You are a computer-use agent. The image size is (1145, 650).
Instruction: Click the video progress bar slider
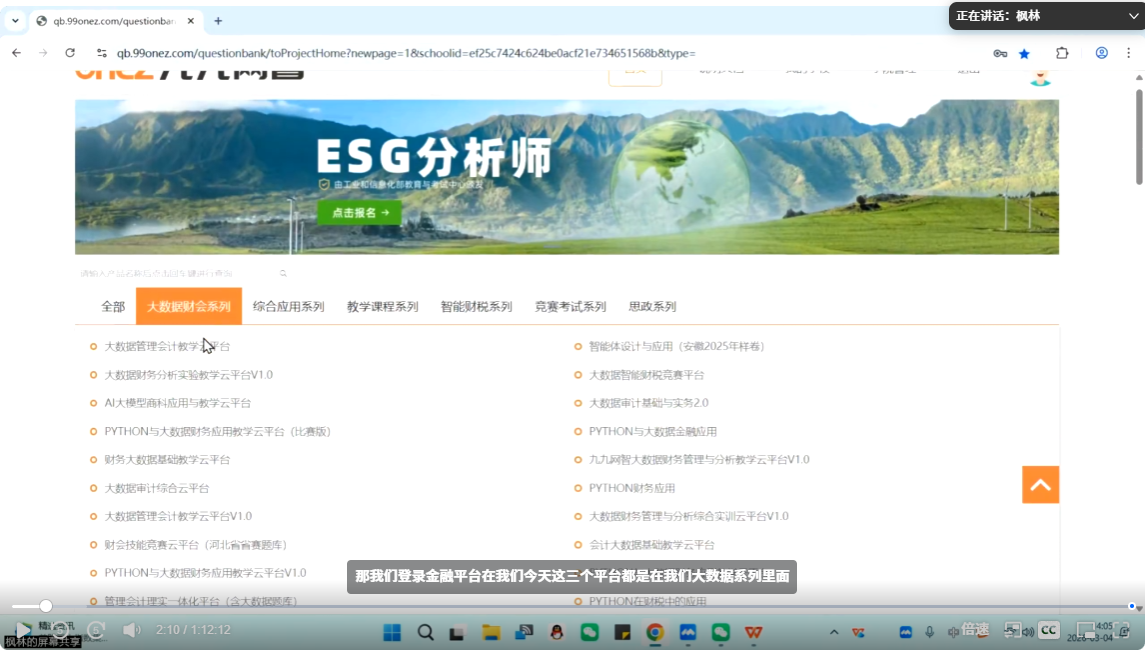[46, 606]
